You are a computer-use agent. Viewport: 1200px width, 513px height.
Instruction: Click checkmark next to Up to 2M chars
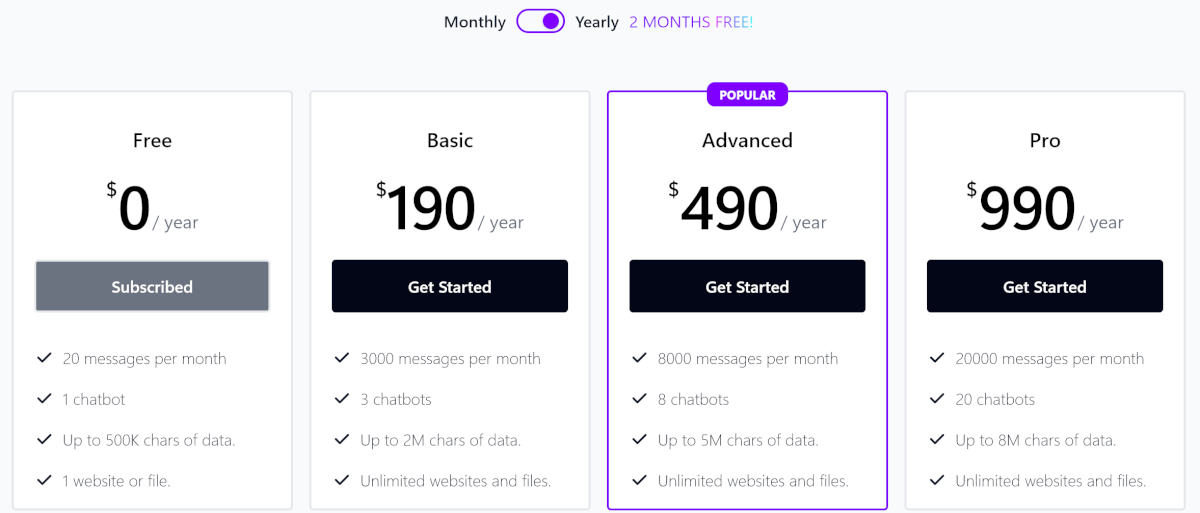click(342, 440)
